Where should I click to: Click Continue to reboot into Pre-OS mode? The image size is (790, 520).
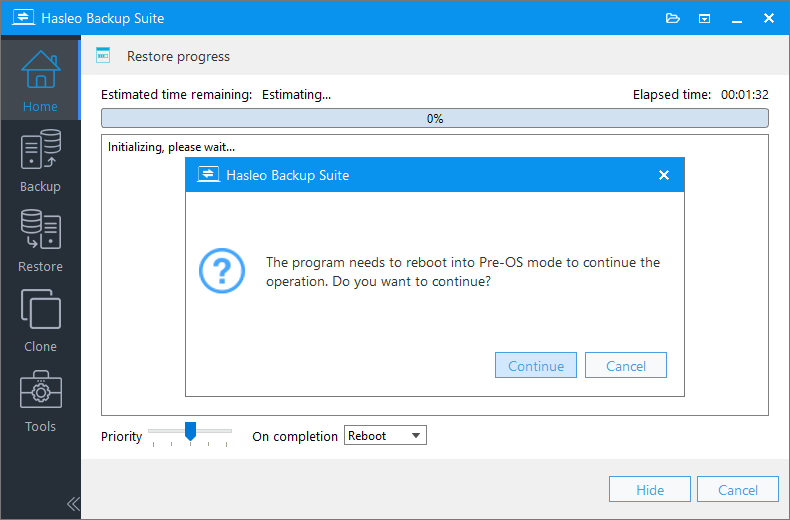[x=536, y=365]
